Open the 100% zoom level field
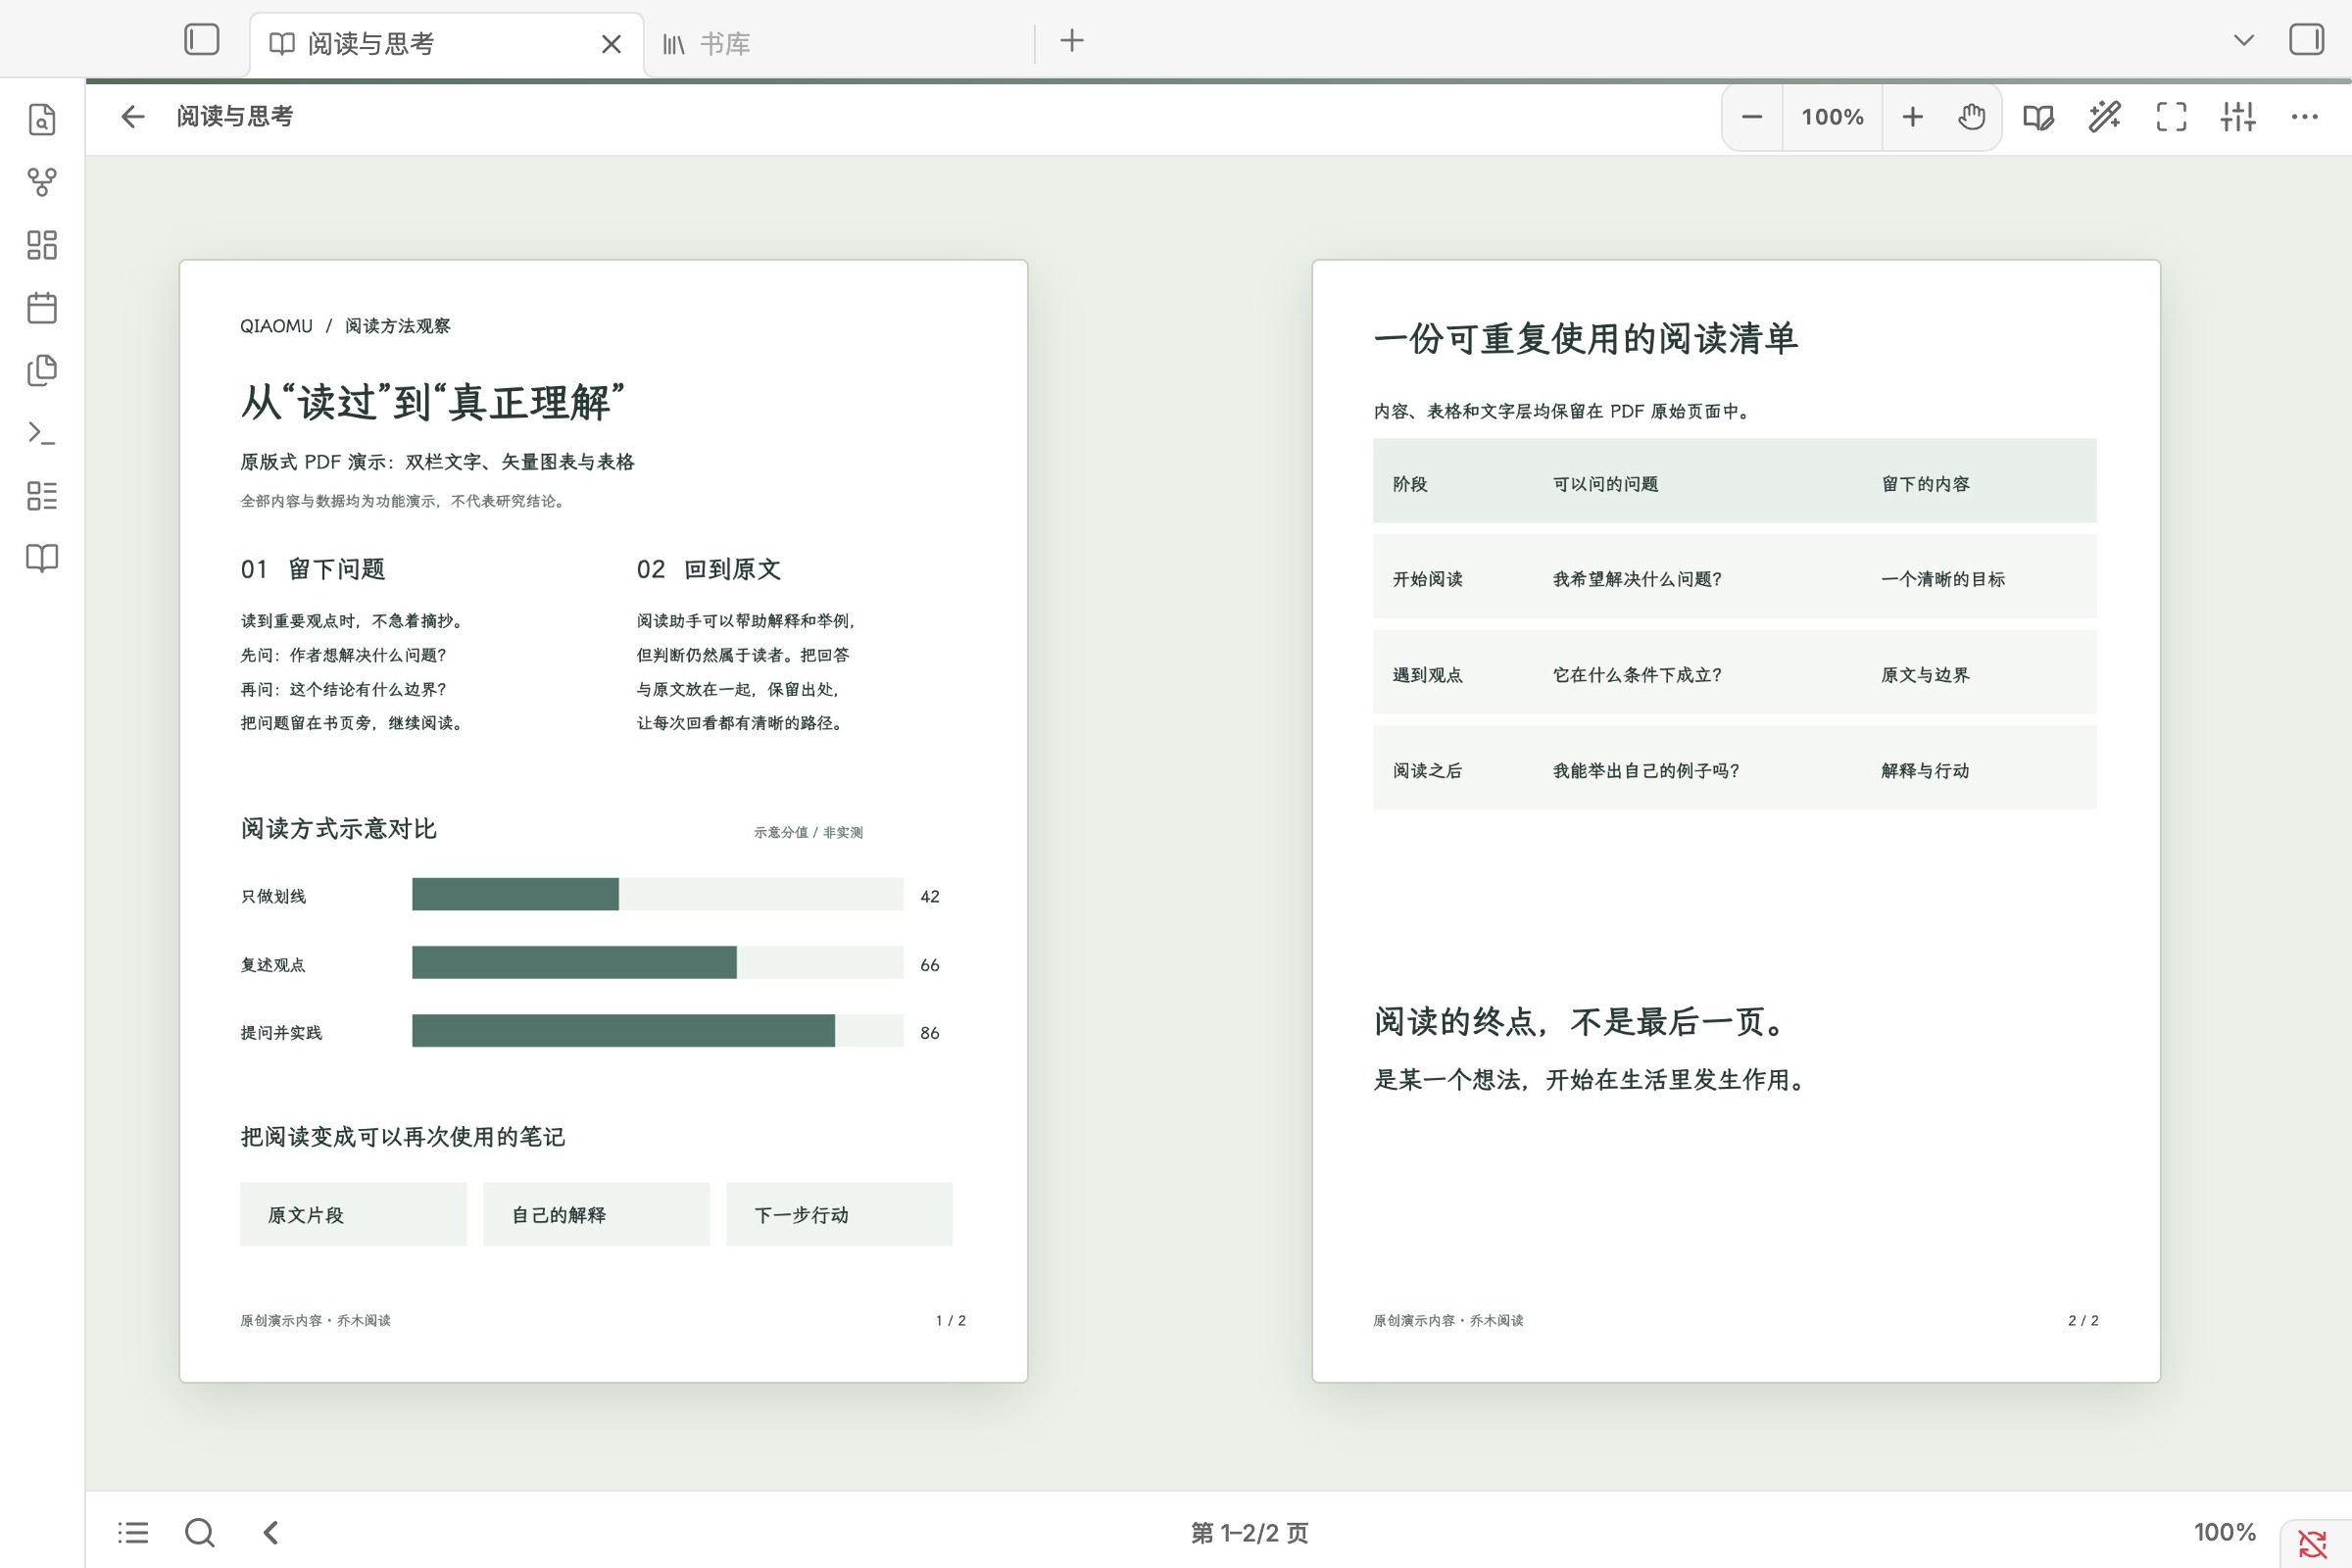Viewport: 2352px width, 1568px height. 1832,117
